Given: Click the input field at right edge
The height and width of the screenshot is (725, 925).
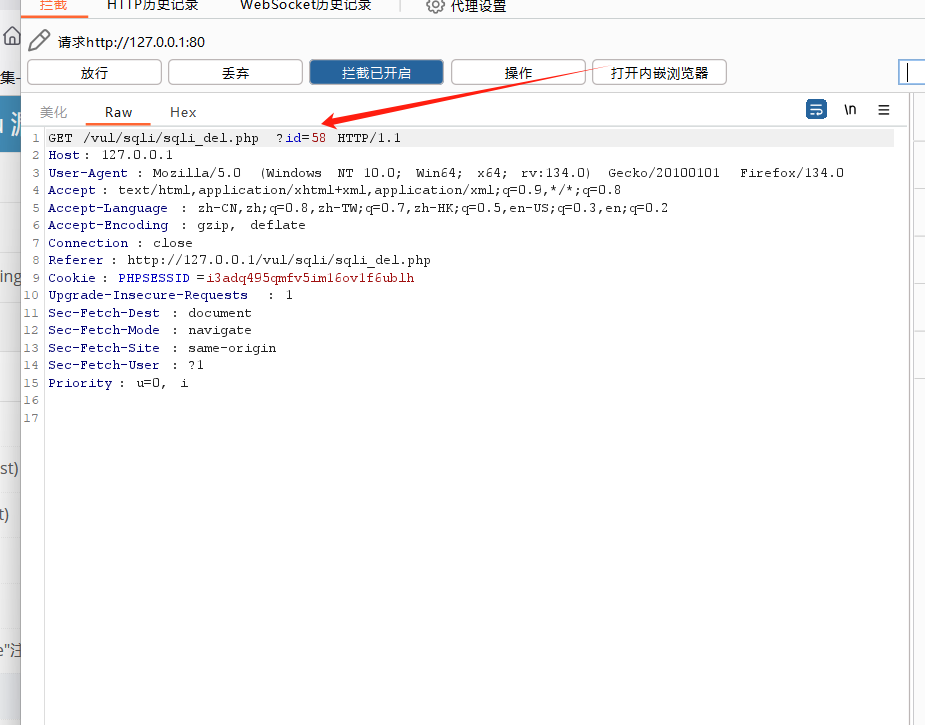Looking at the screenshot, I should (x=912, y=72).
